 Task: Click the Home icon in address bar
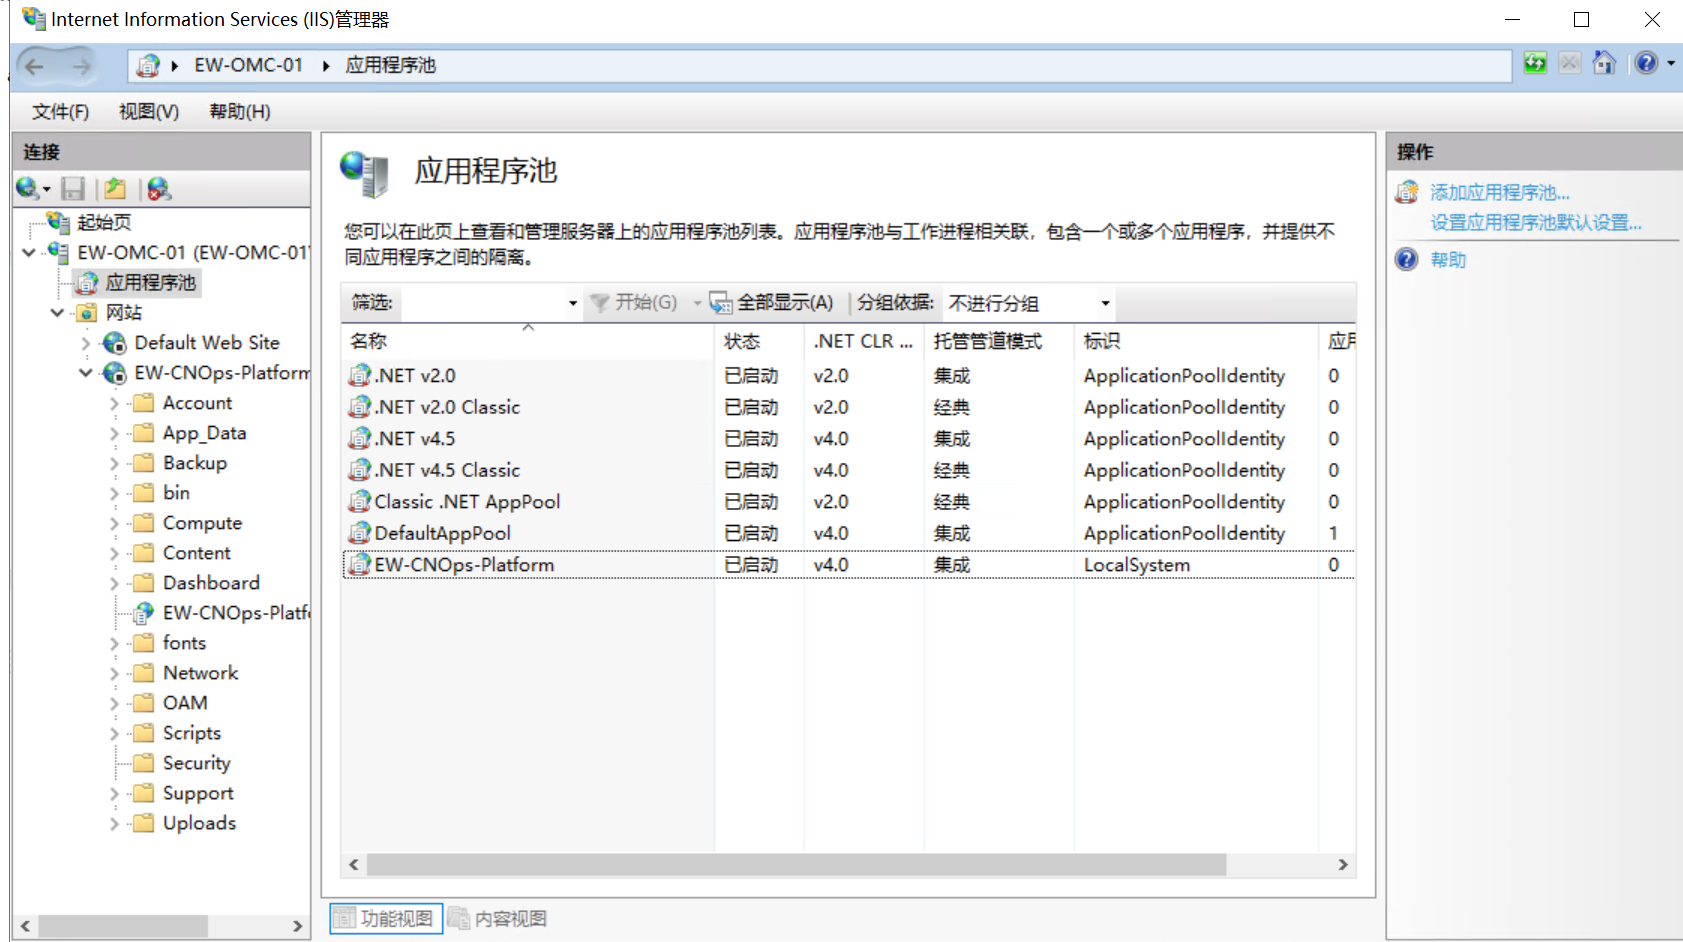[x=1604, y=64]
